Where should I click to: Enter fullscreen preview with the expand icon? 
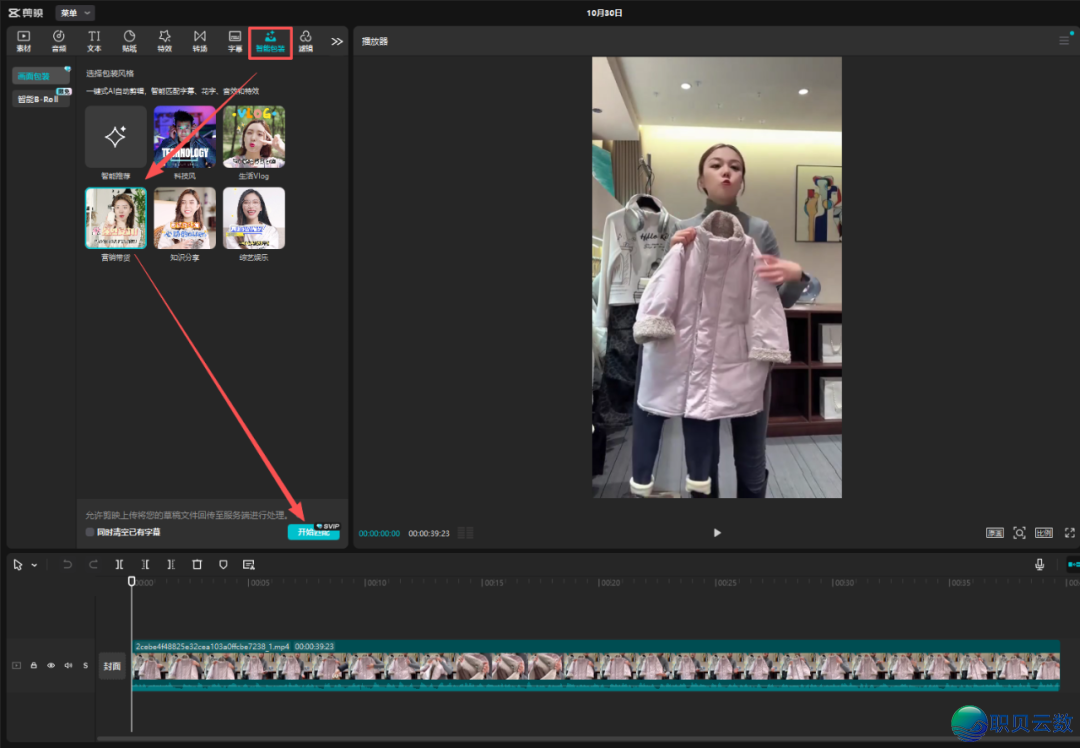[x=1069, y=533]
